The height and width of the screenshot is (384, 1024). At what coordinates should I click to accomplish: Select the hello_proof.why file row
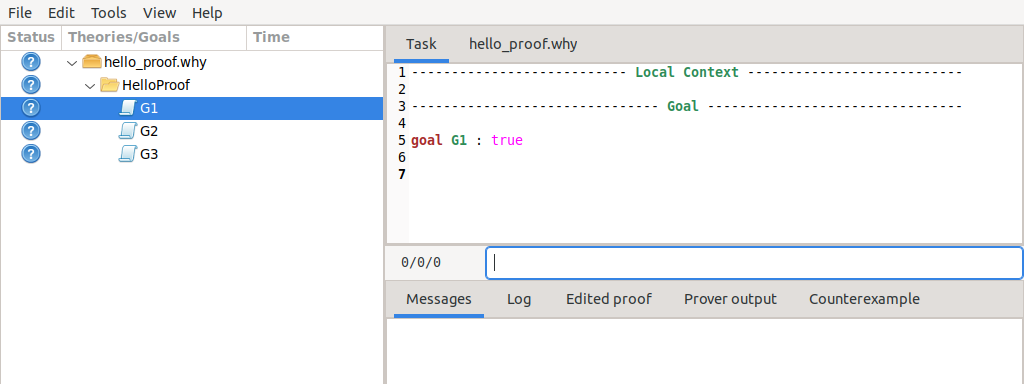coord(192,63)
